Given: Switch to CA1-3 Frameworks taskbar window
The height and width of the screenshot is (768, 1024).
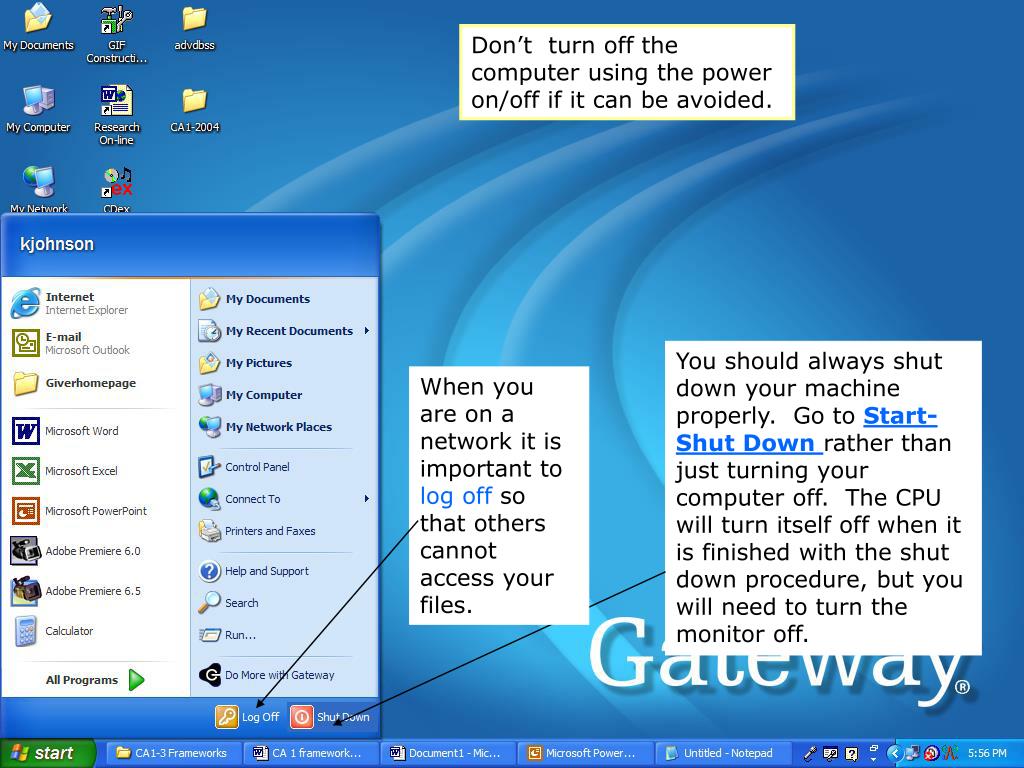Looking at the screenshot, I should (x=172, y=753).
